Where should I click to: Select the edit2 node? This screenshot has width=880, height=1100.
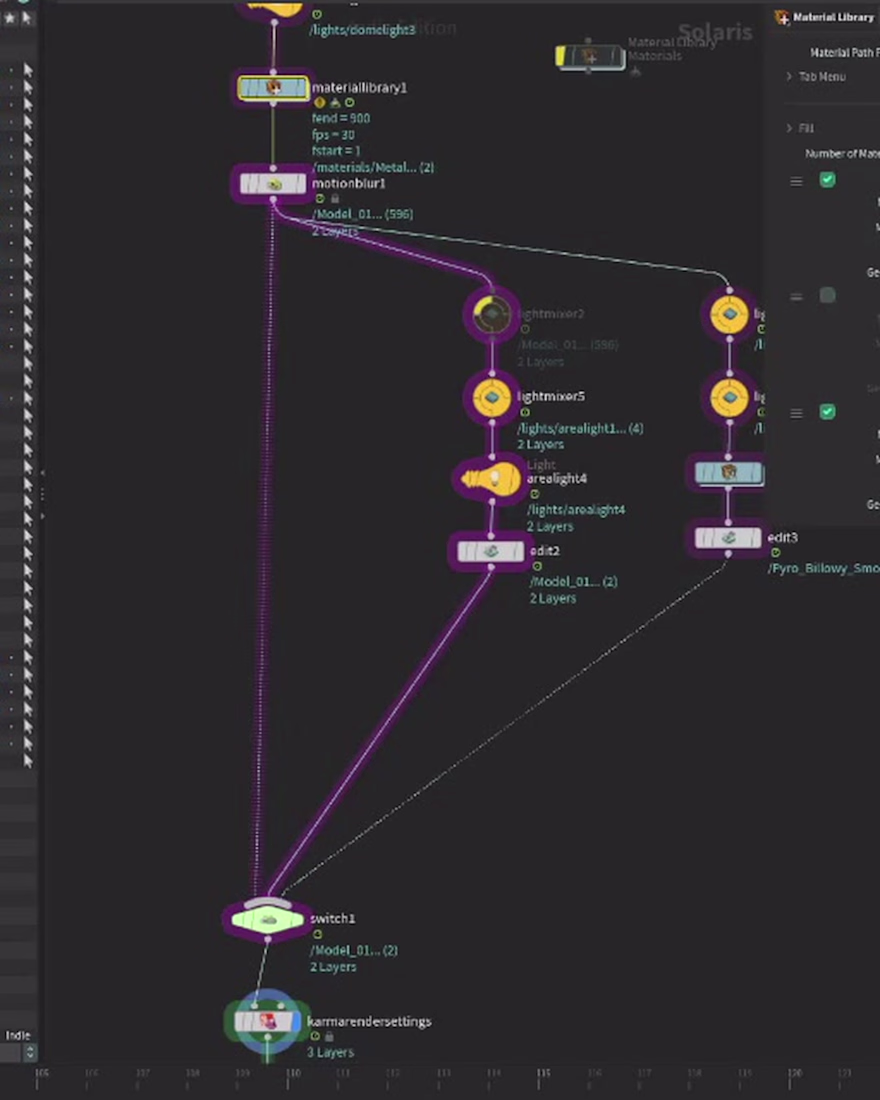(491, 551)
